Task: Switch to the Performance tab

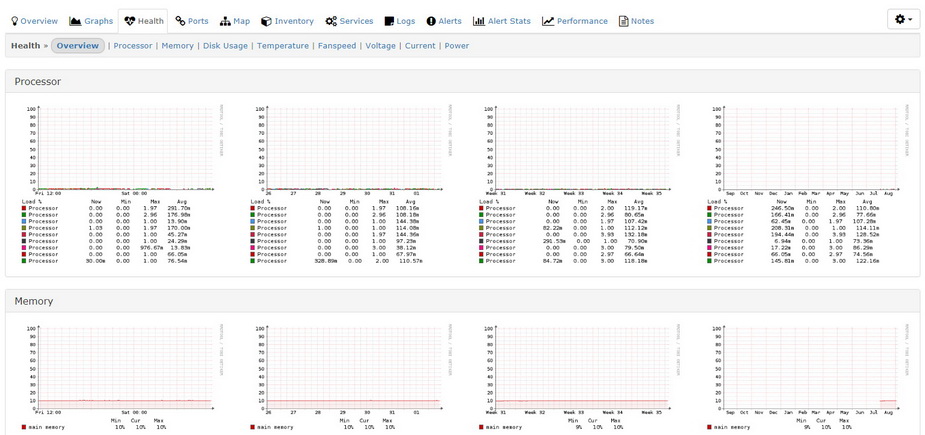Action: coord(575,21)
